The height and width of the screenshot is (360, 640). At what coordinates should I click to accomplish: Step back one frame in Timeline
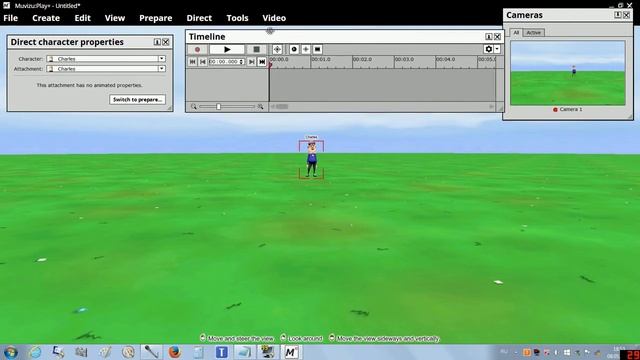202,62
